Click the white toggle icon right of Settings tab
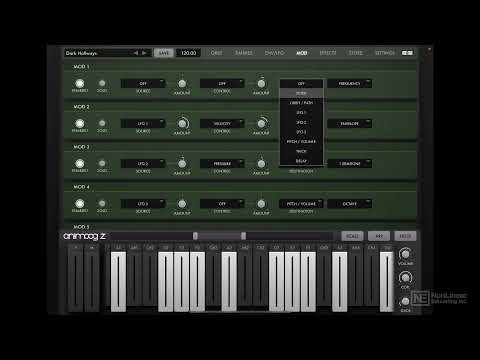This screenshot has width=480, height=360. point(407,53)
